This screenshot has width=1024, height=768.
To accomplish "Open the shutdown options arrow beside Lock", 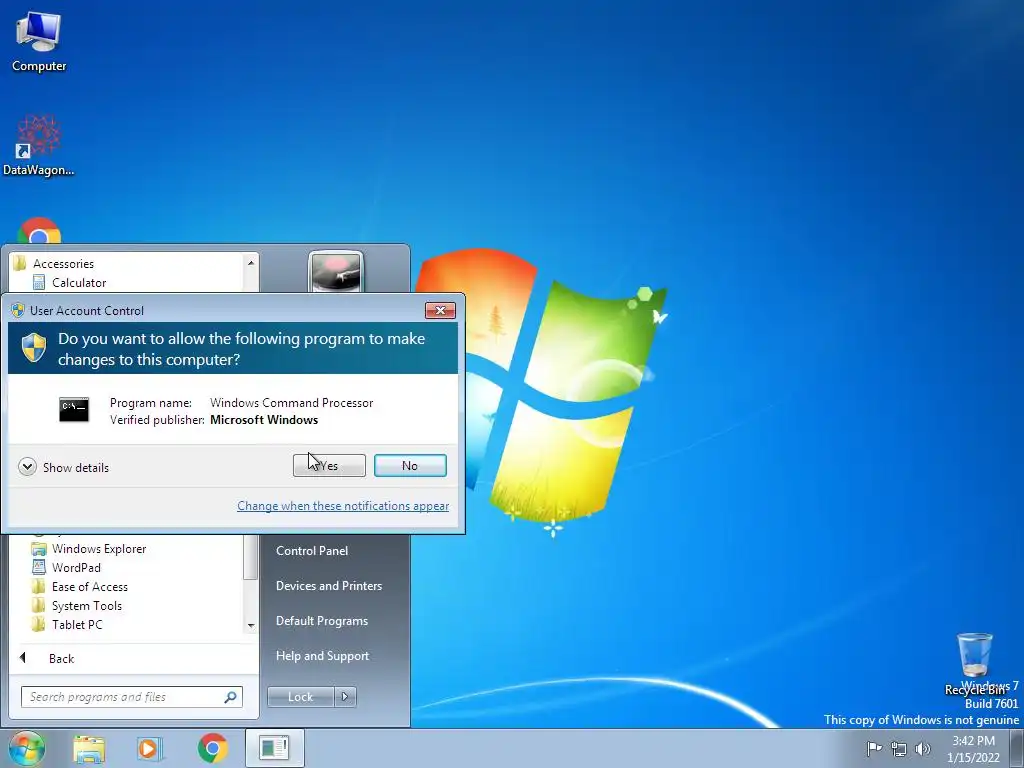I will (345, 697).
